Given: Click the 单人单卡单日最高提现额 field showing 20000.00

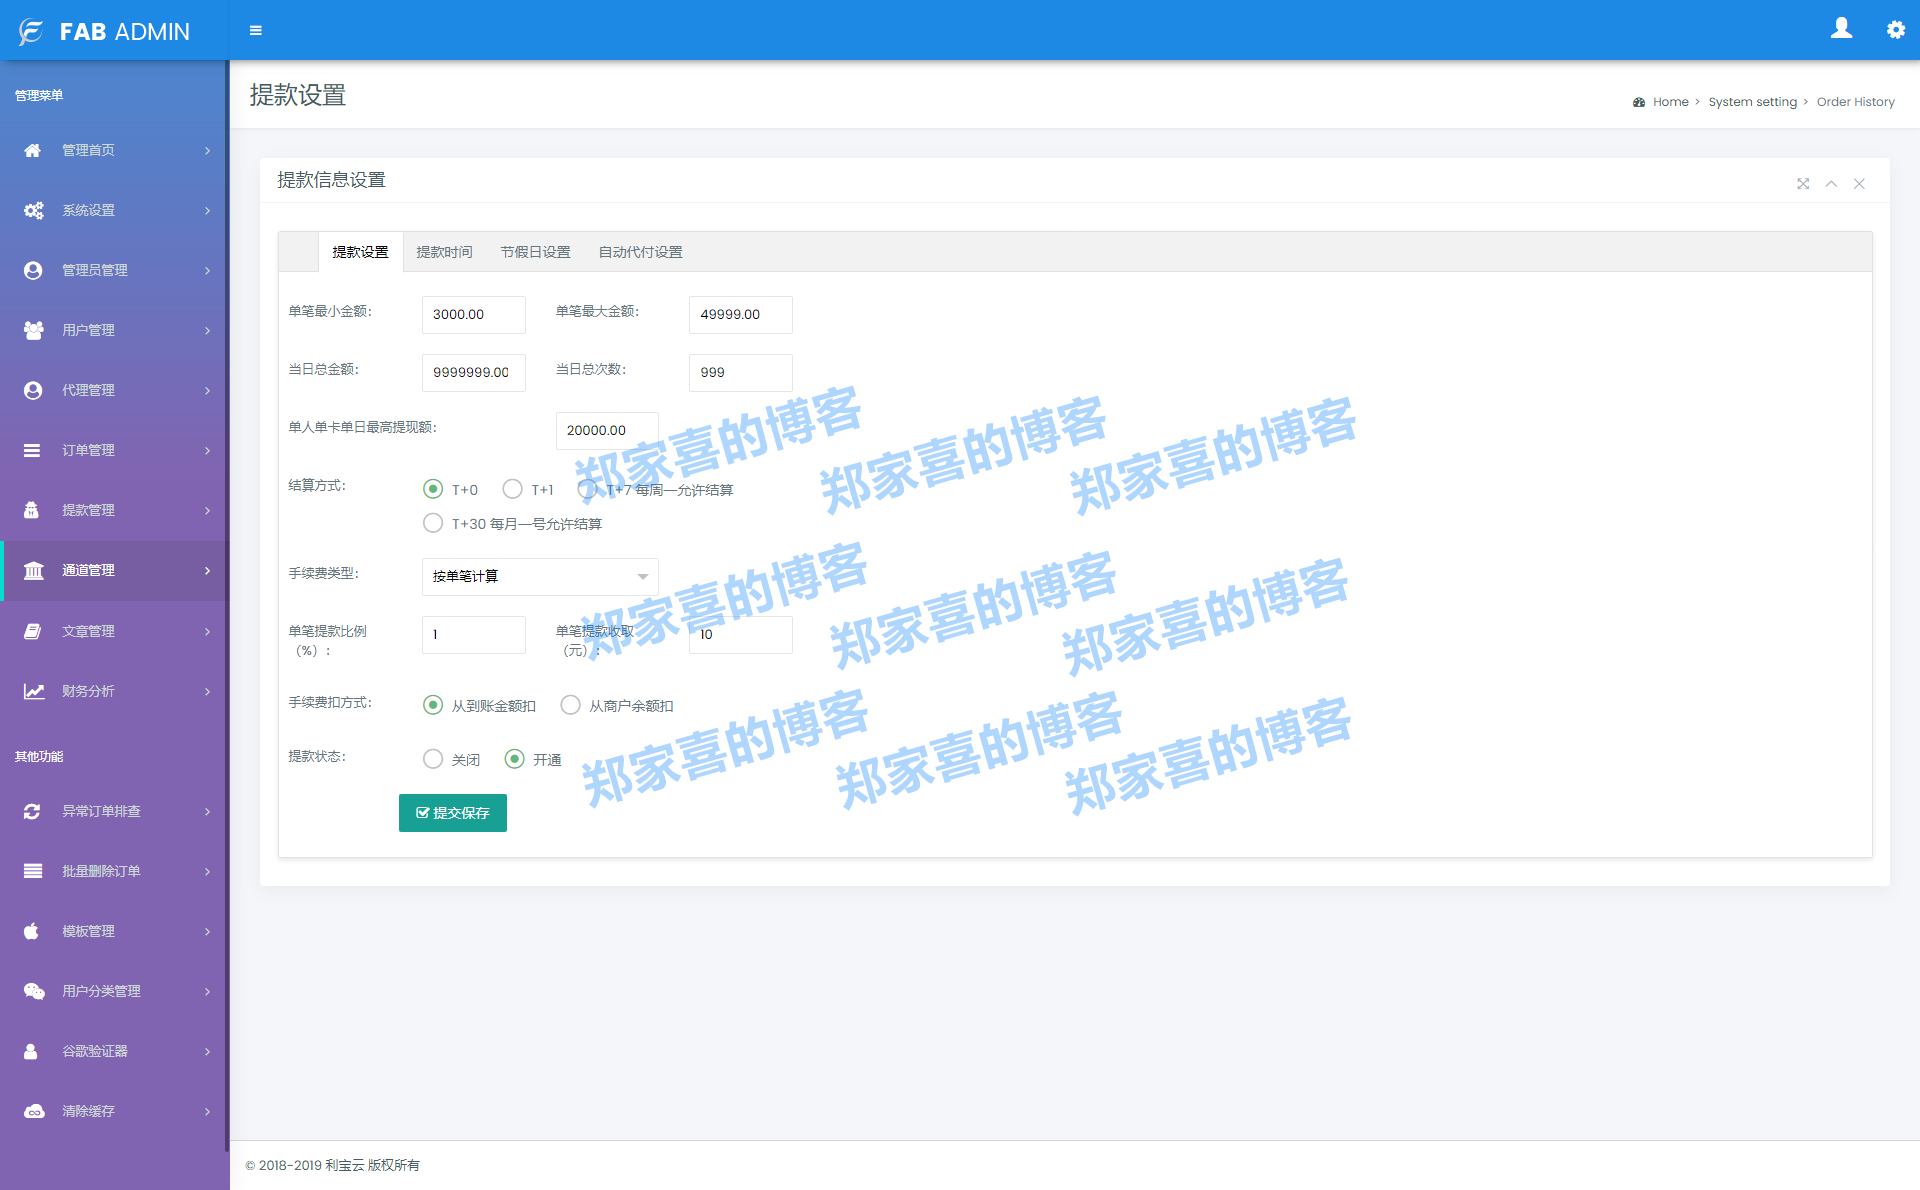Looking at the screenshot, I should click(607, 431).
